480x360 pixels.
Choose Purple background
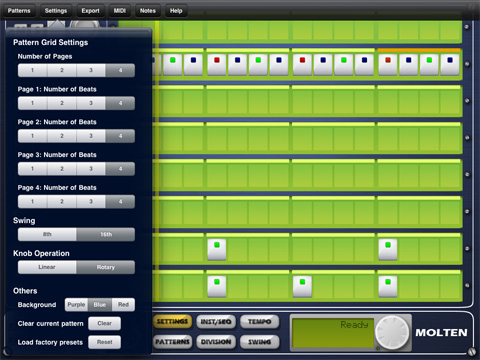pyautogui.click(x=76, y=305)
